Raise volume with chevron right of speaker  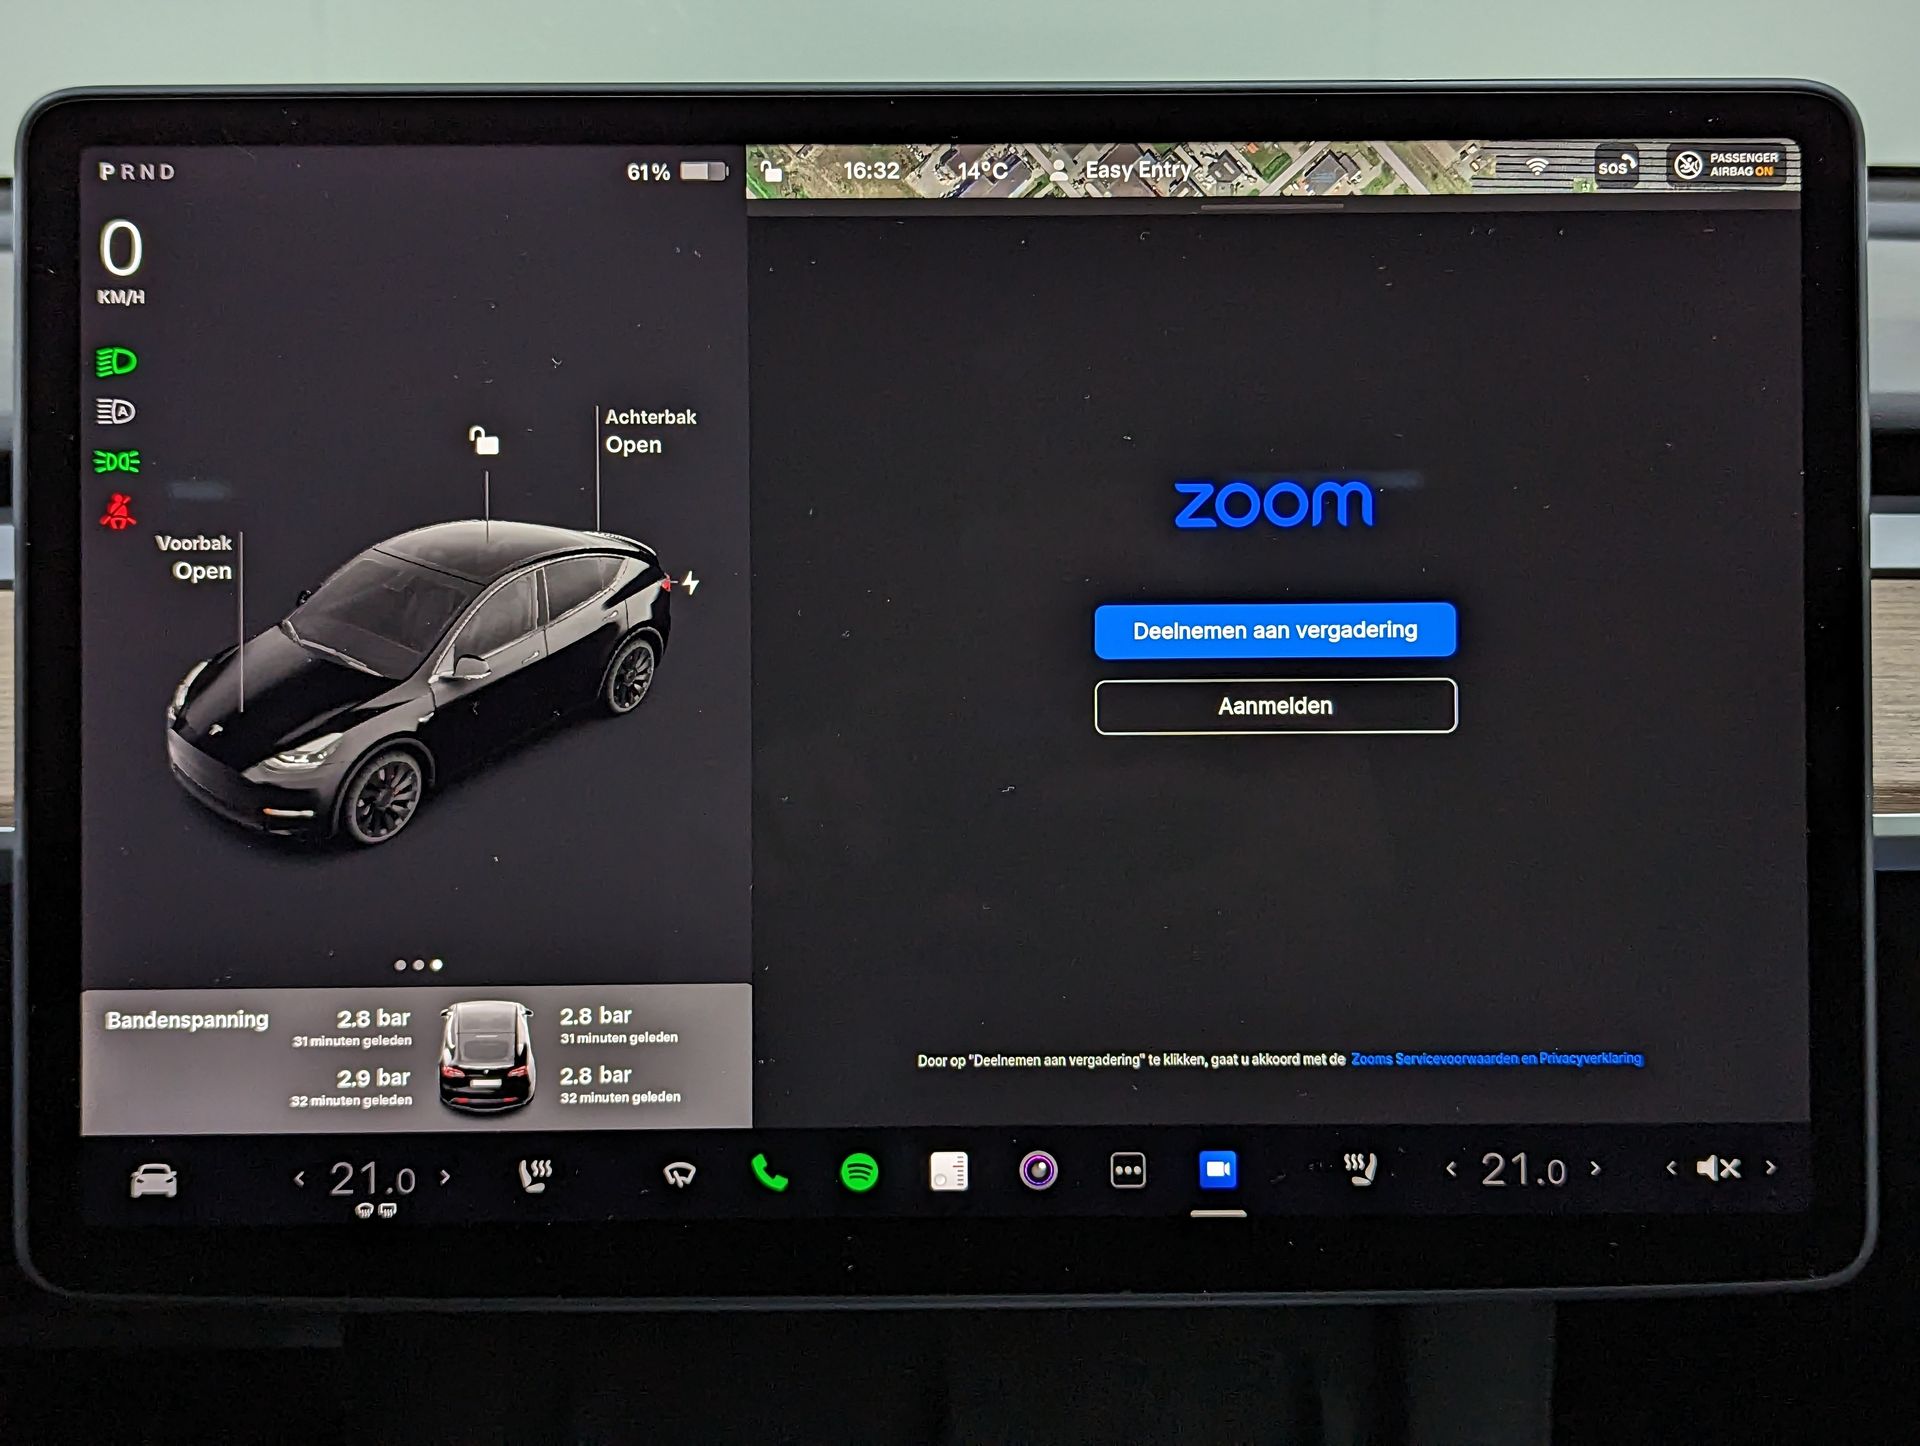tap(1771, 1167)
